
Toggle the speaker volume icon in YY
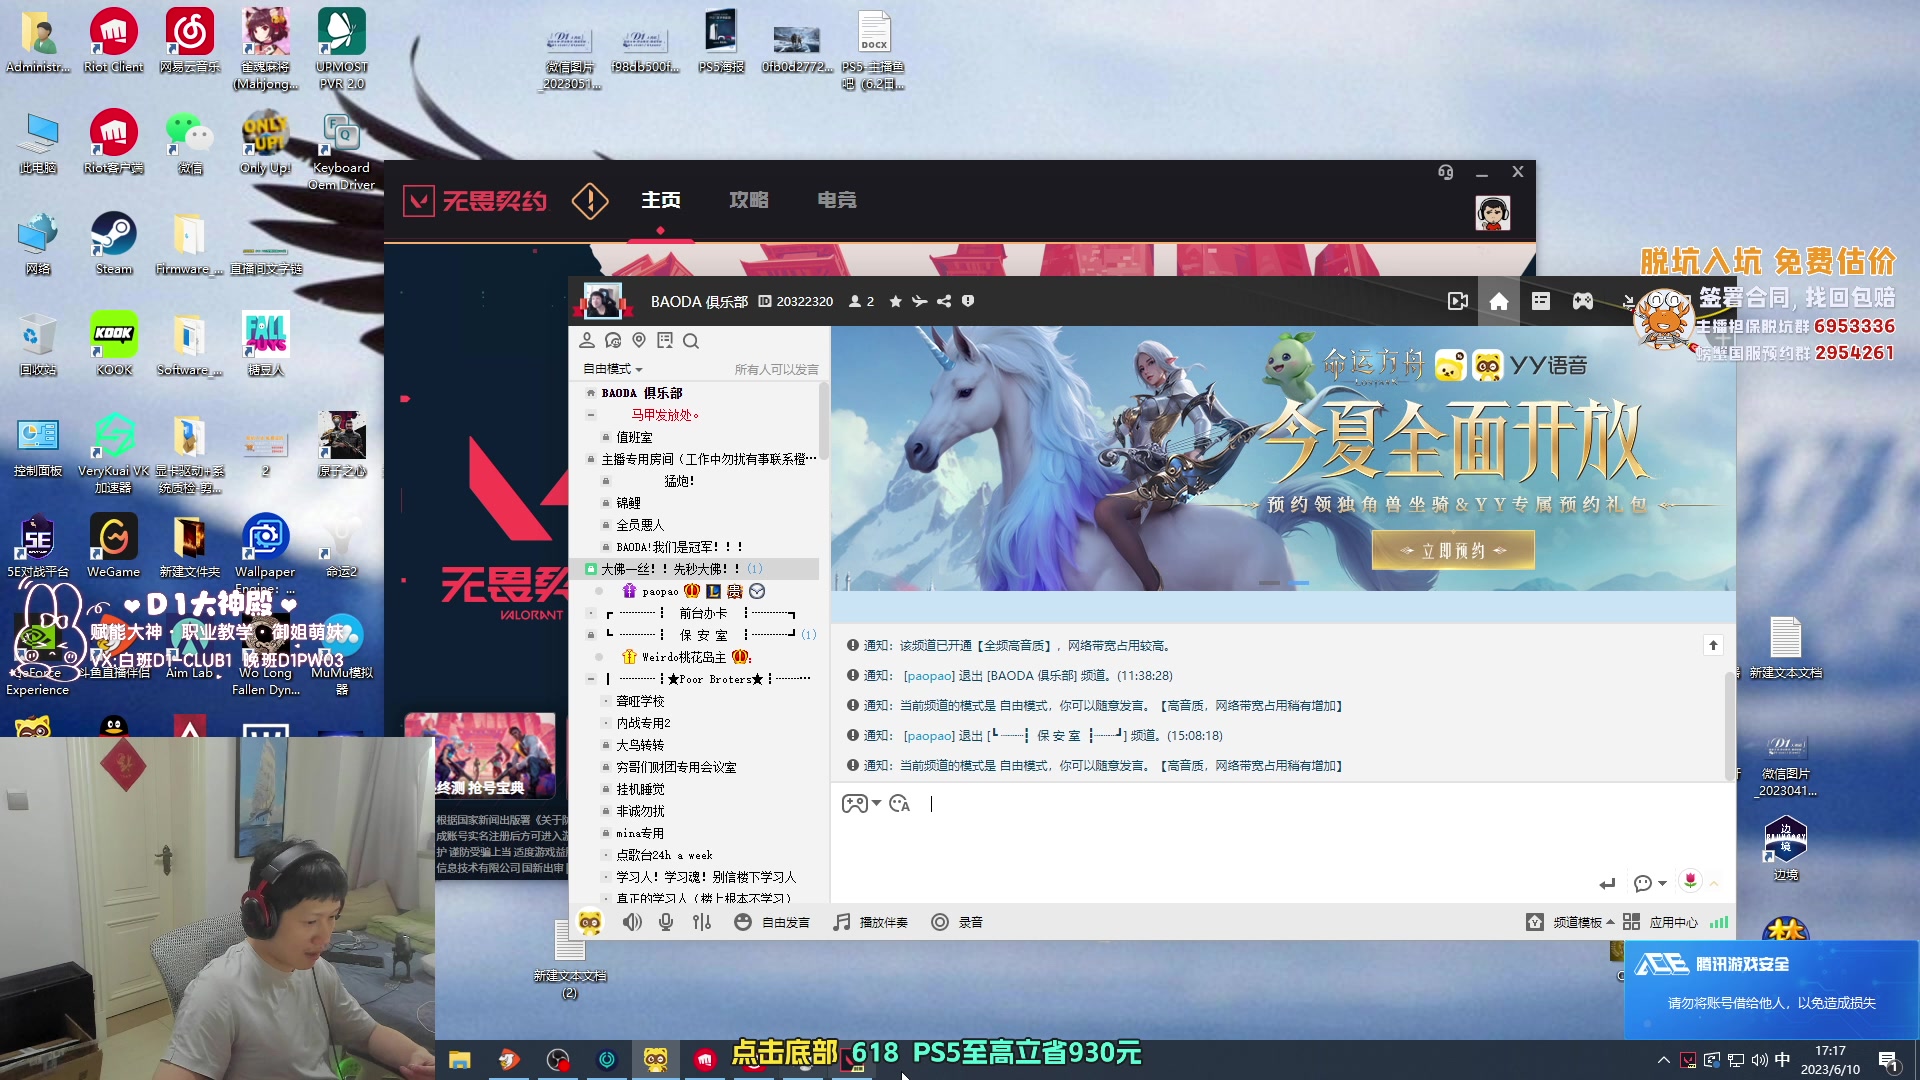(x=632, y=922)
